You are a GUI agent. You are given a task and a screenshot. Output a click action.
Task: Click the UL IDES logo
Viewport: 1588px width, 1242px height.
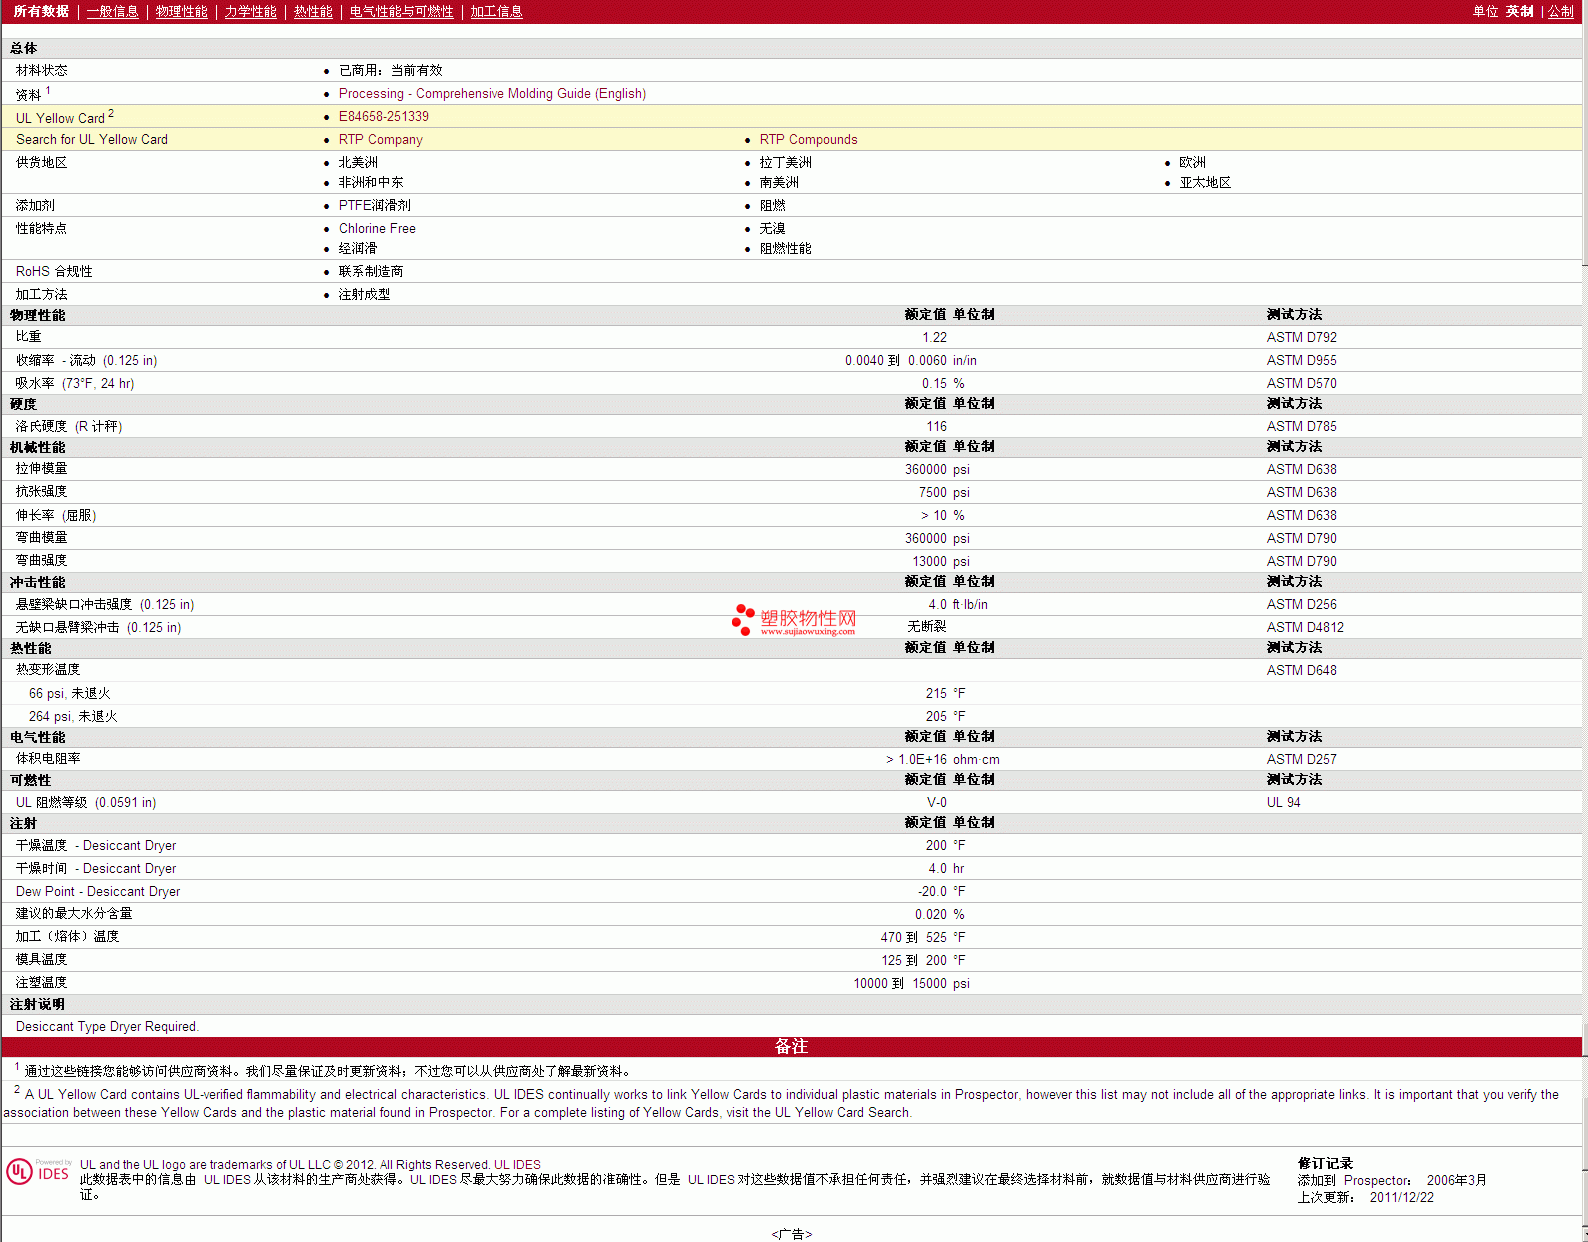click(39, 1171)
